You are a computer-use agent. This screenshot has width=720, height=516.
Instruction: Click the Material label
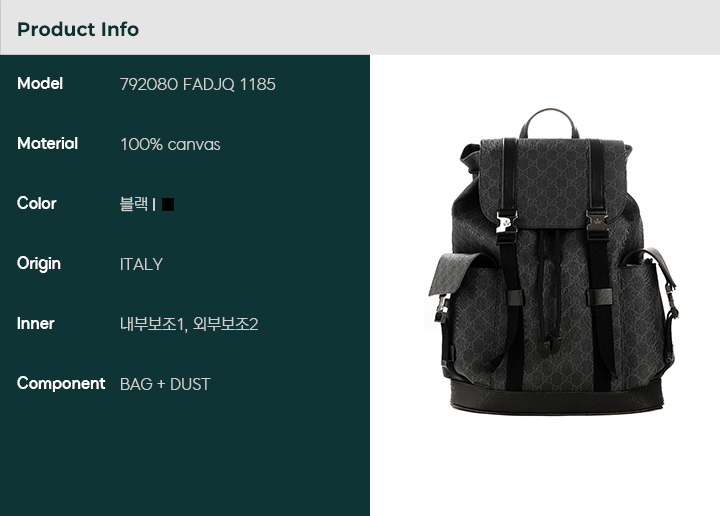(47, 144)
